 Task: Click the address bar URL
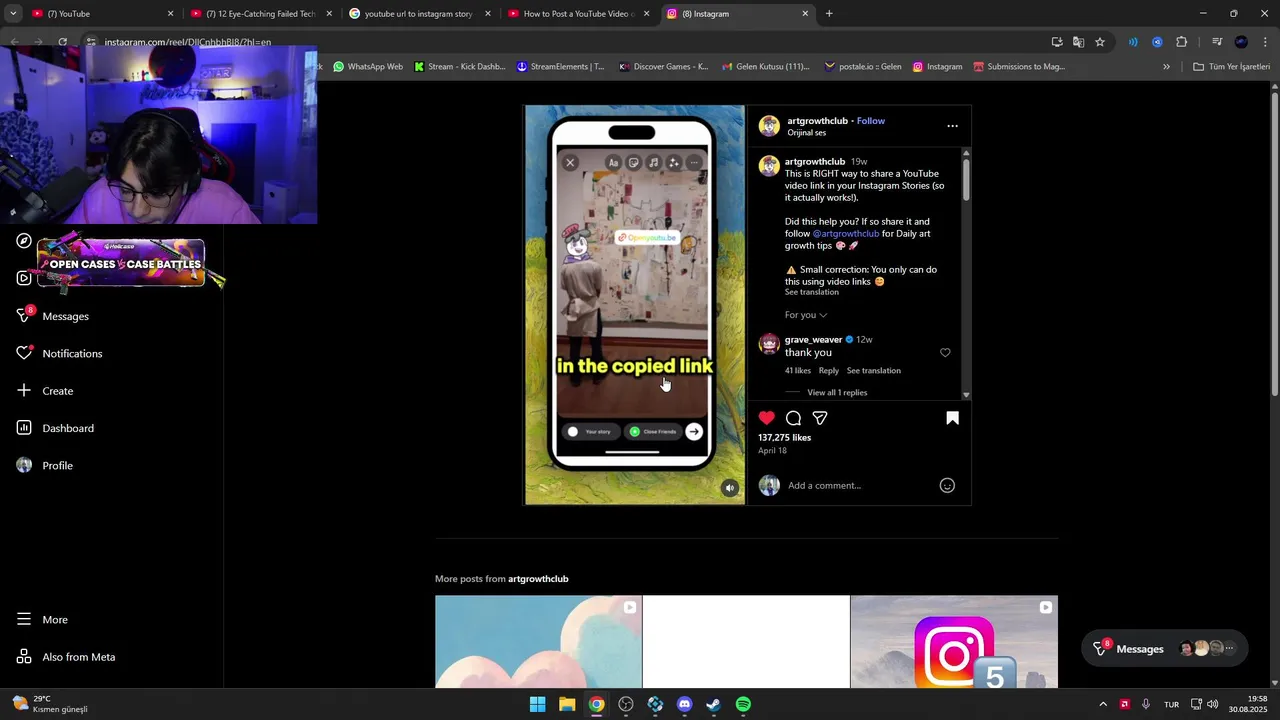tap(188, 42)
